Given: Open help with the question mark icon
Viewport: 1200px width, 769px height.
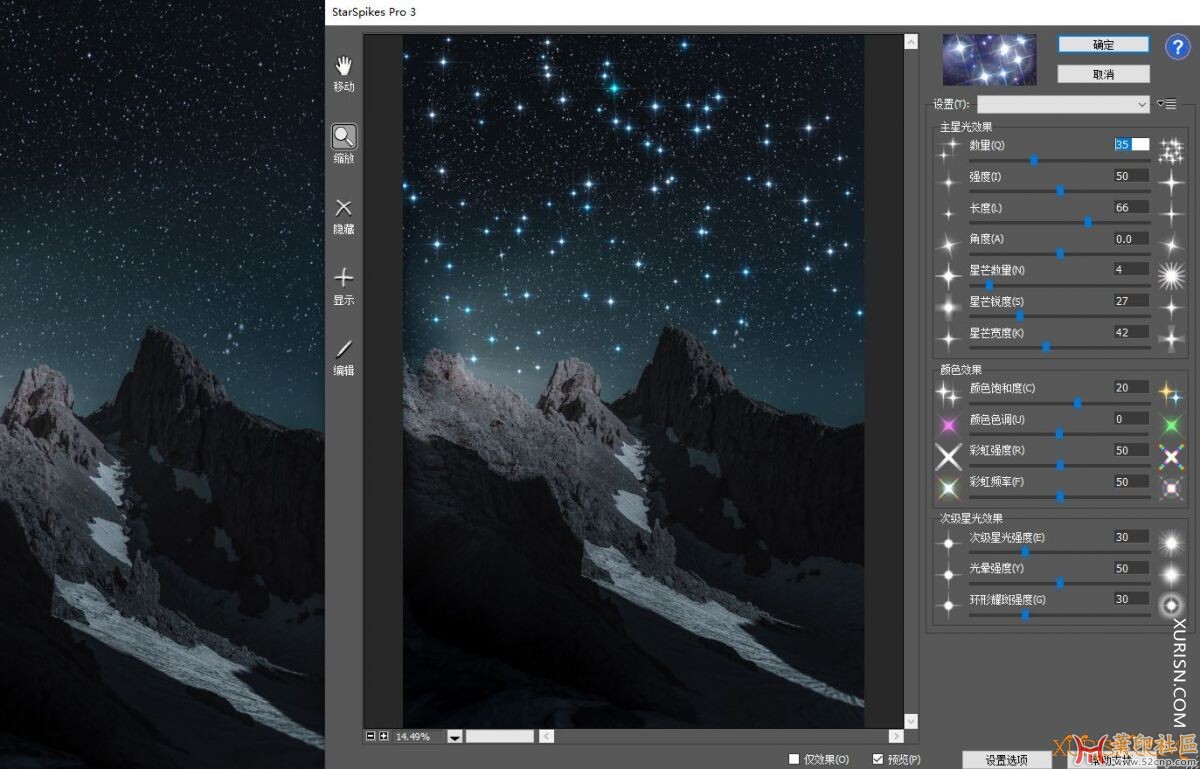Looking at the screenshot, I should (1177, 46).
